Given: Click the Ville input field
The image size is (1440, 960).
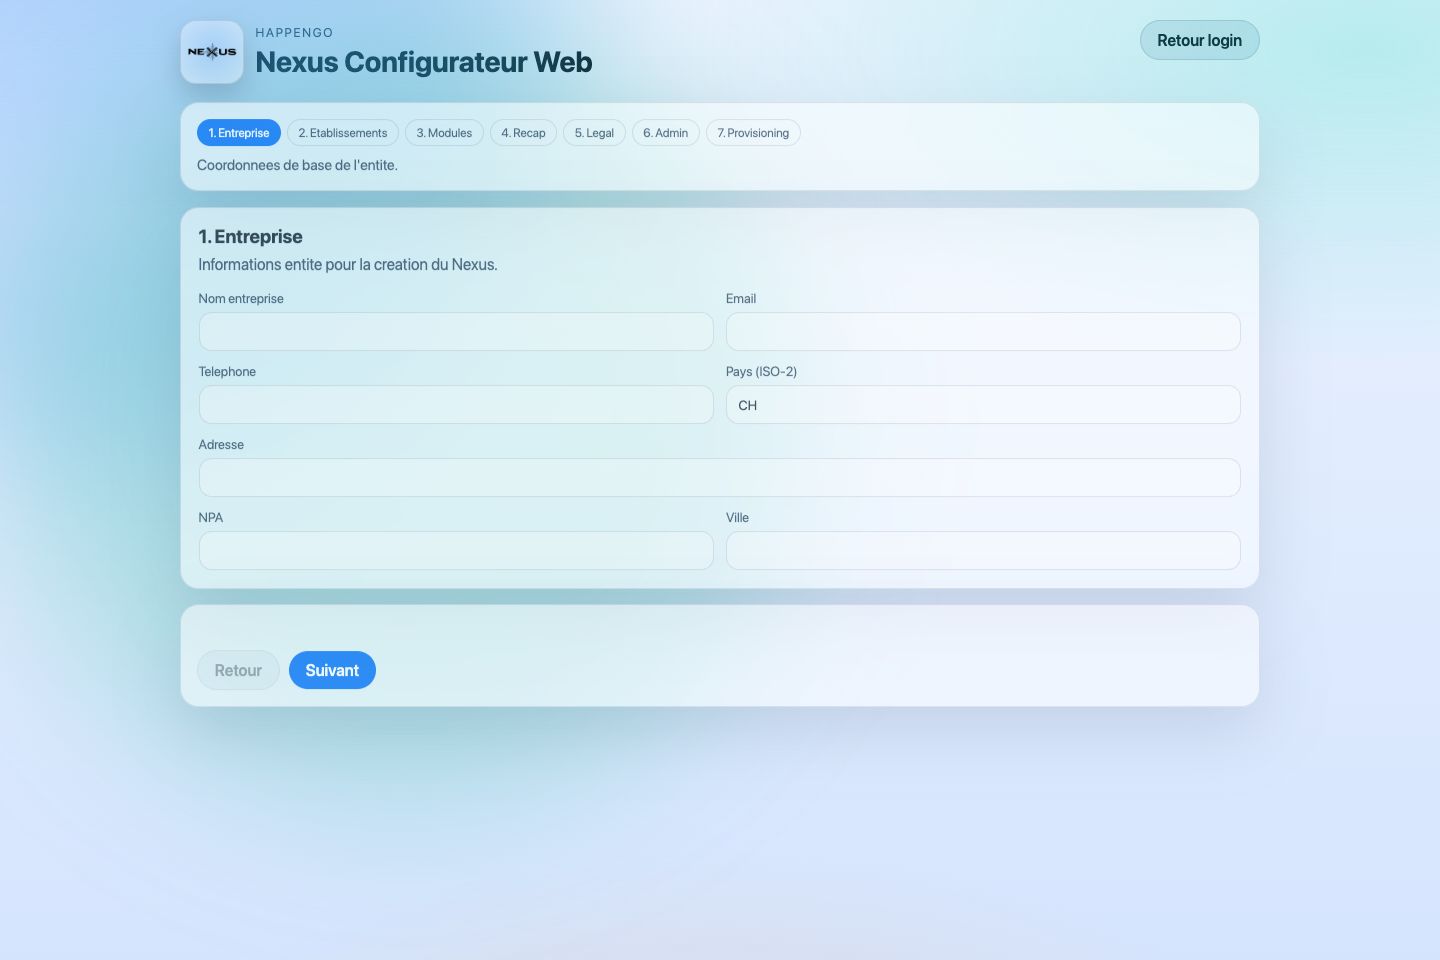Looking at the screenshot, I should 983,550.
